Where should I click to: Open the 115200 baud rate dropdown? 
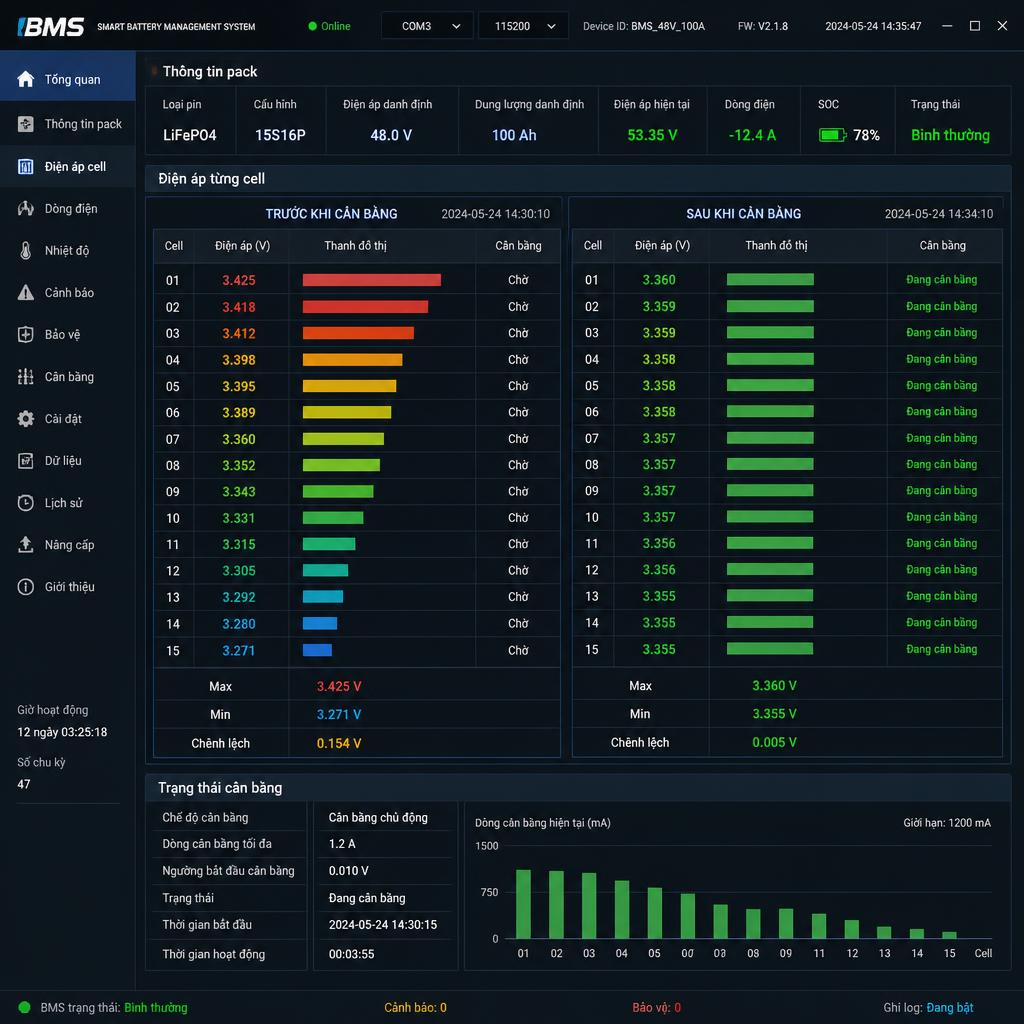523,26
